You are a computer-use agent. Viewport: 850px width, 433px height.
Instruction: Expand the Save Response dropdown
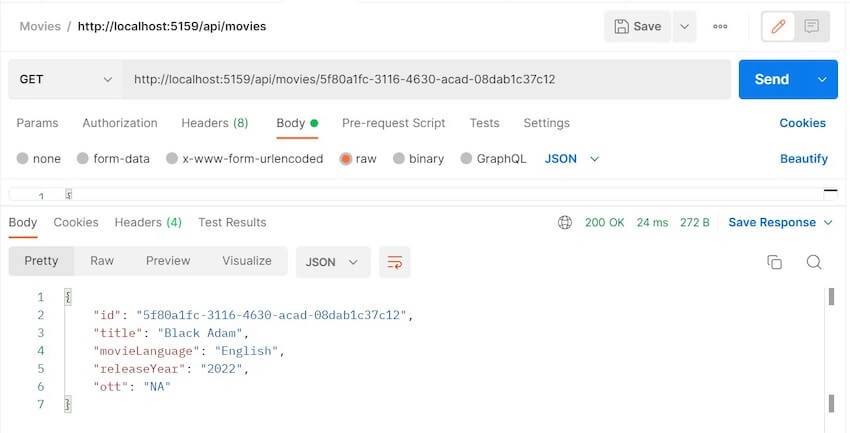(828, 223)
